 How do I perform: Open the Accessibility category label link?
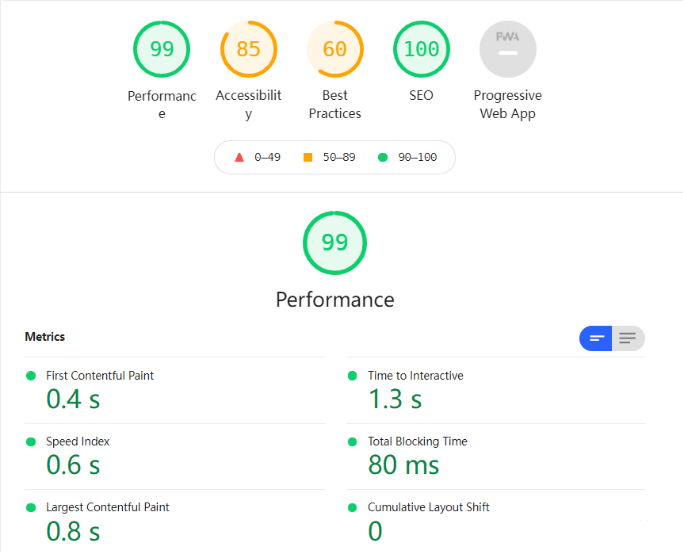248,105
